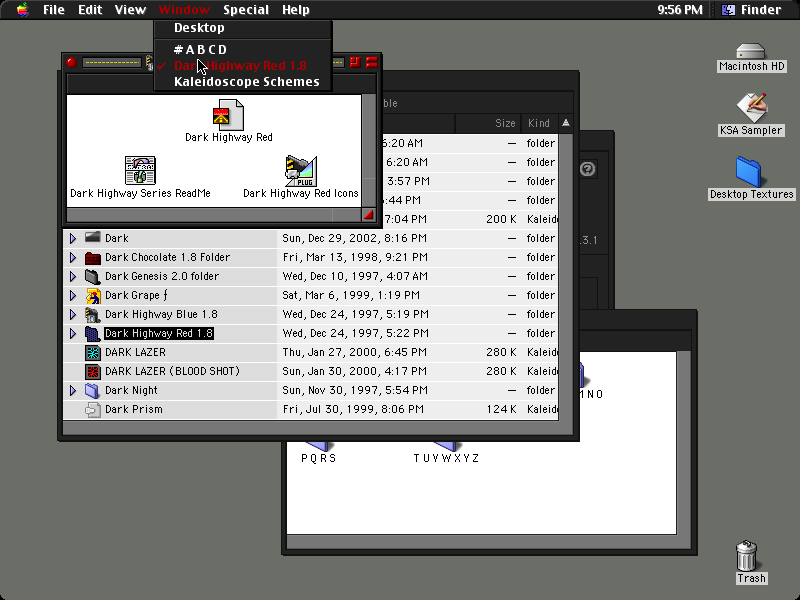Choose Desktop from the Window menu

pyautogui.click(x=243, y=28)
